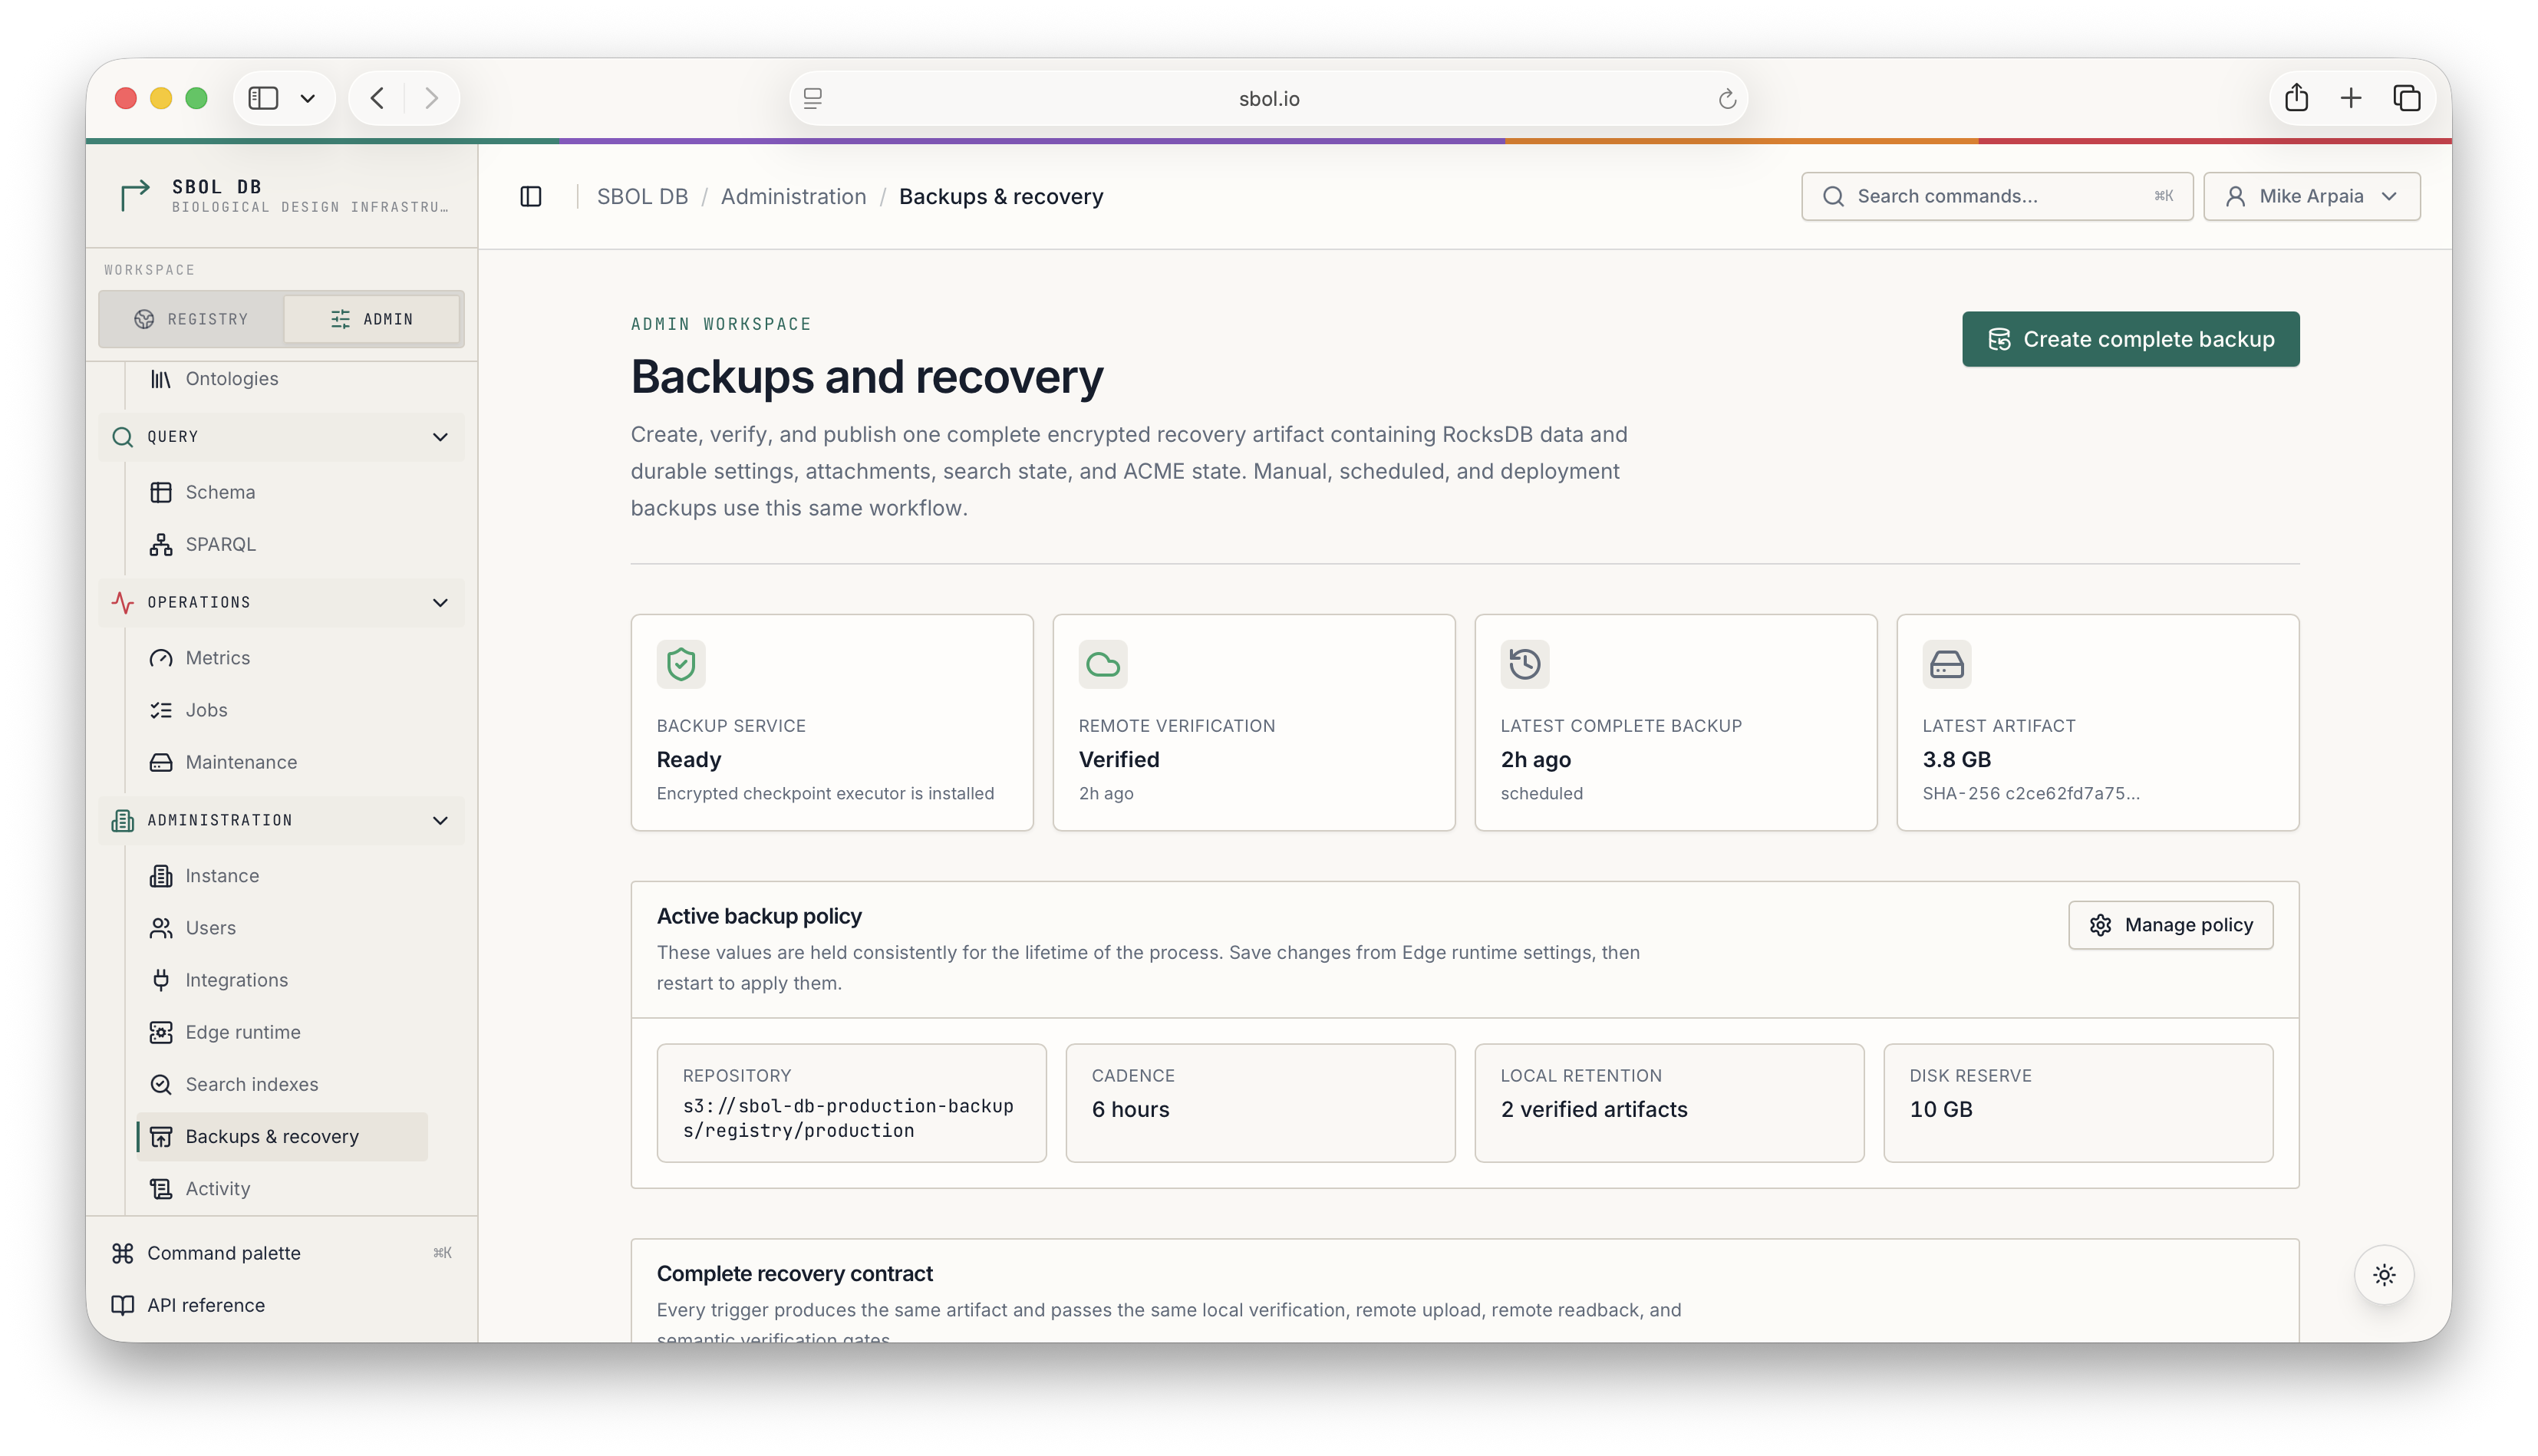
Task: Click the Users people icon
Action: click(x=161, y=928)
